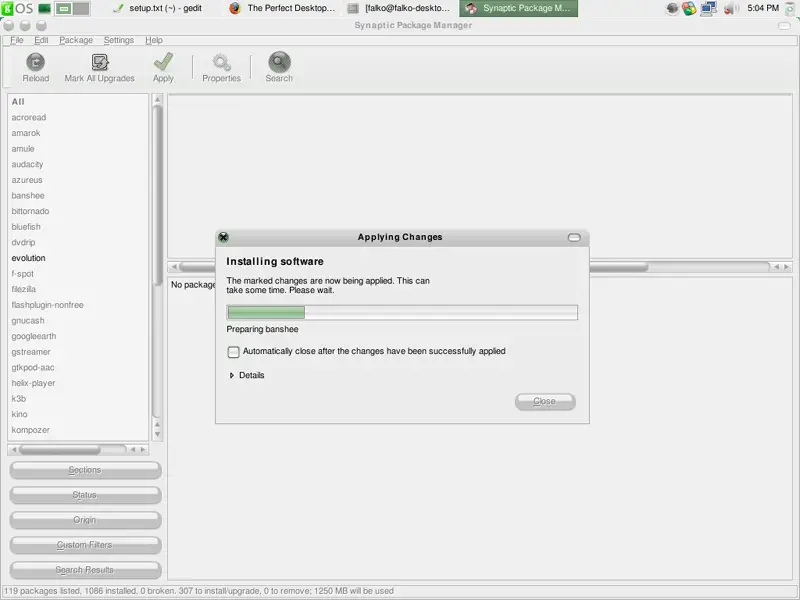Click the volume speaker tray icon
Image resolution: width=800 pixels, height=600 pixels.
pyautogui.click(x=731, y=8)
